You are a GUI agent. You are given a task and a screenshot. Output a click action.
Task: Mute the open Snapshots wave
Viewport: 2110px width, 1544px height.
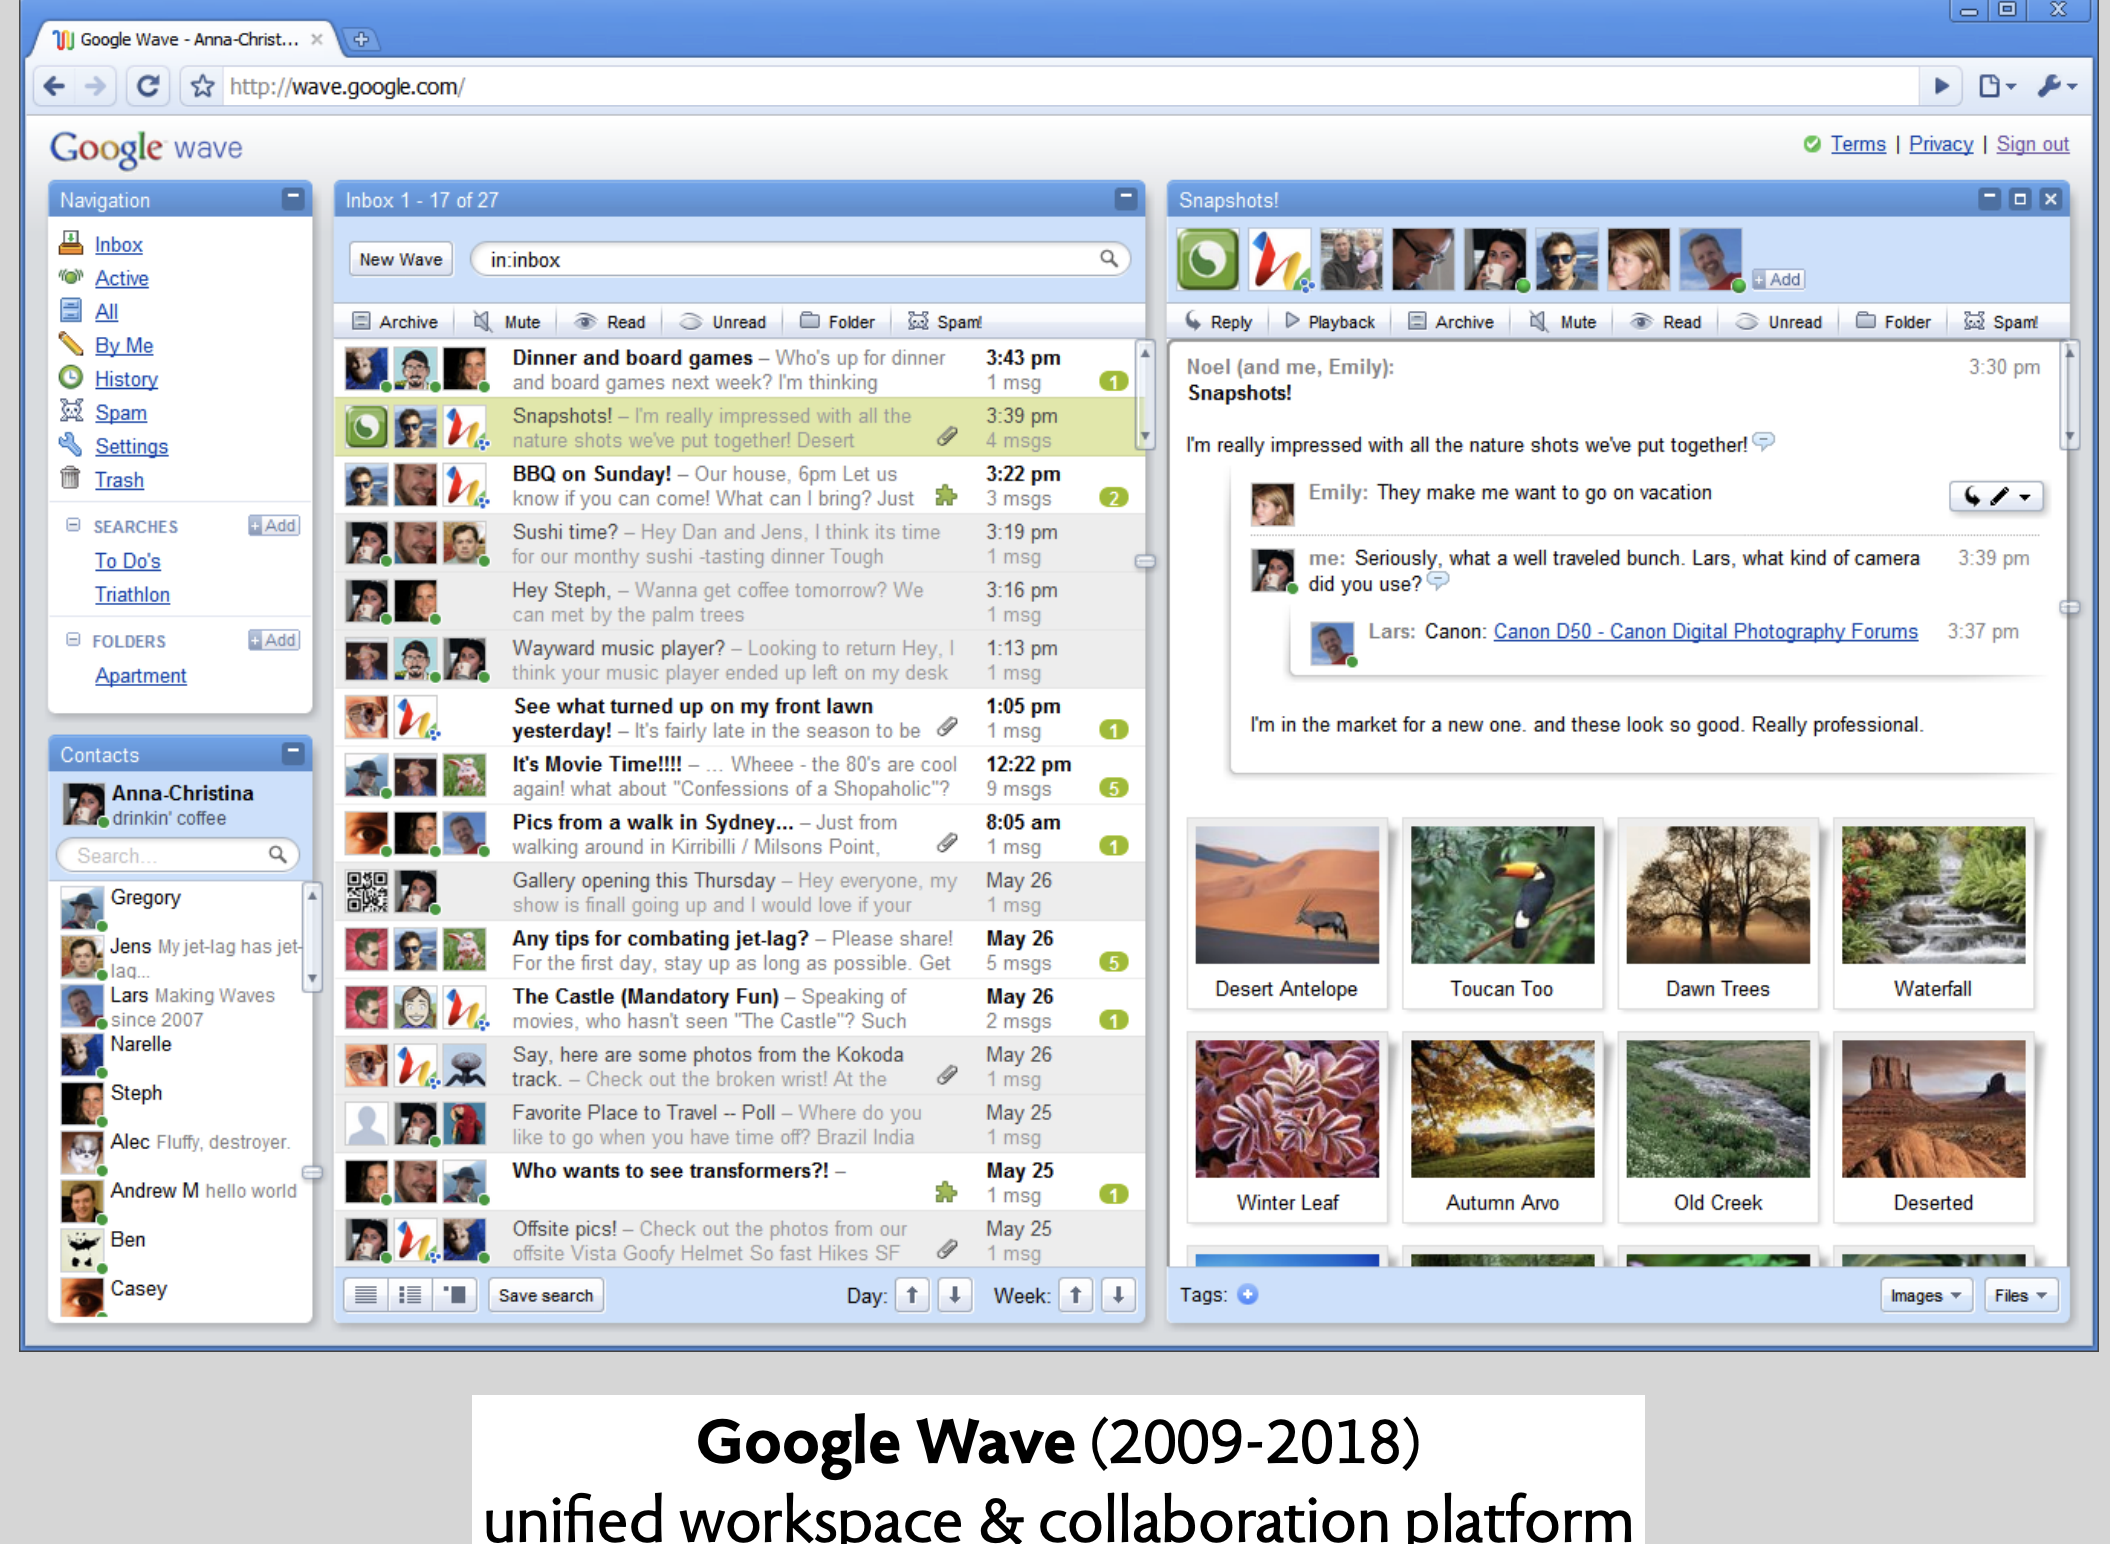point(1563,321)
